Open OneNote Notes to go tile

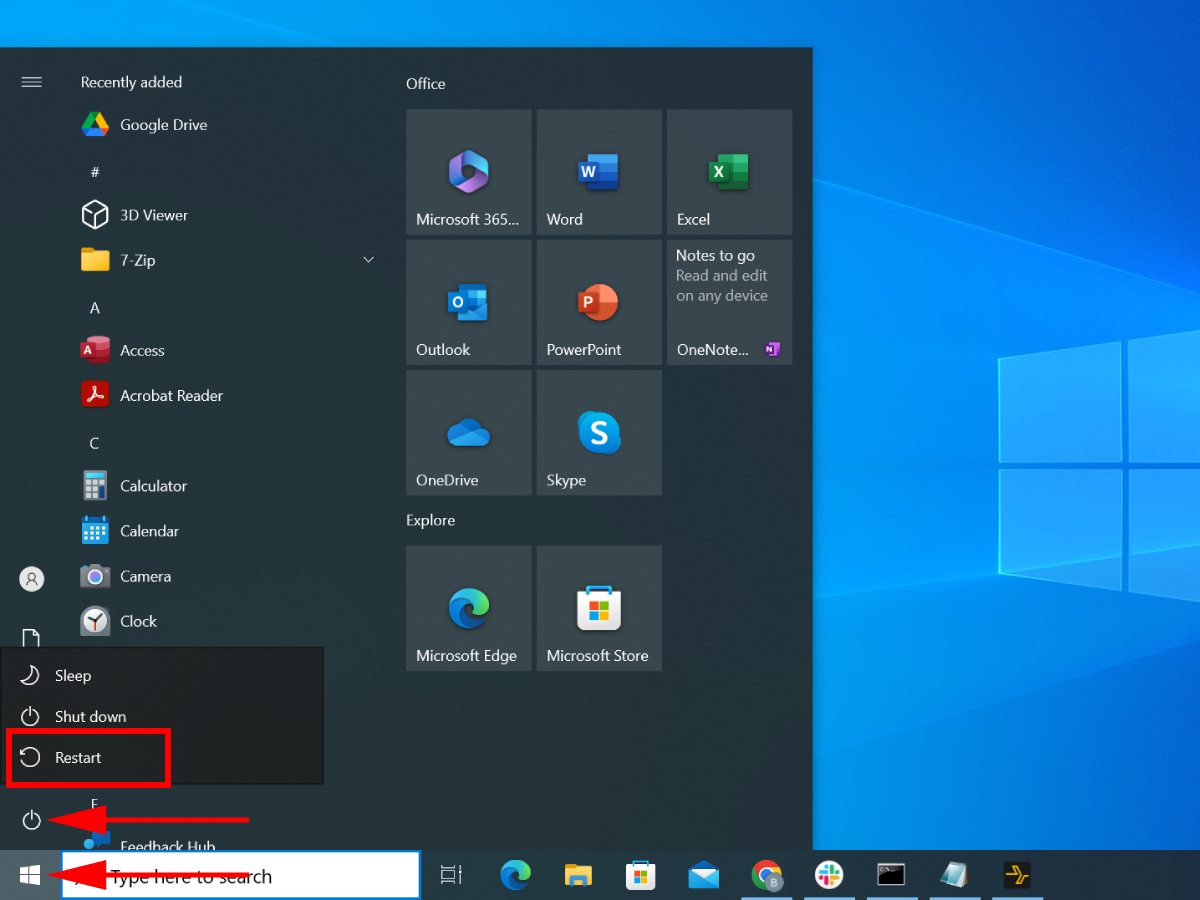tap(729, 302)
